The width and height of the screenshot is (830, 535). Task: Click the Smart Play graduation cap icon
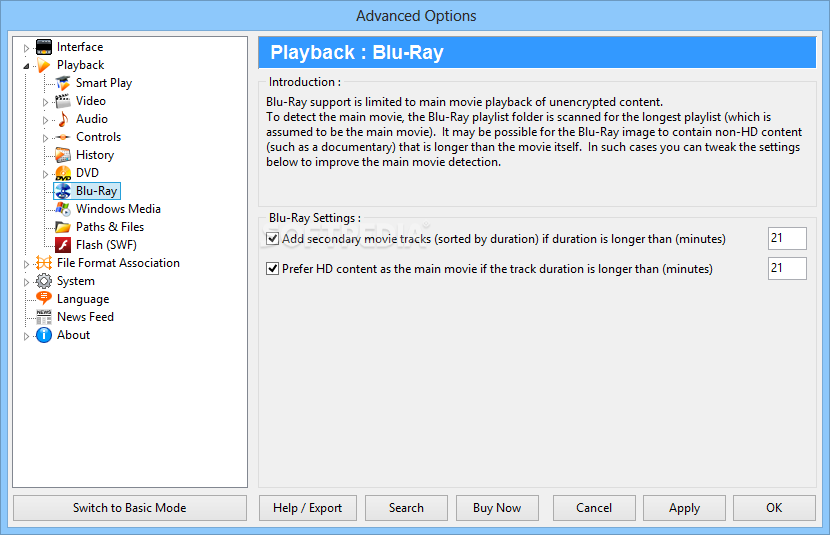63,83
